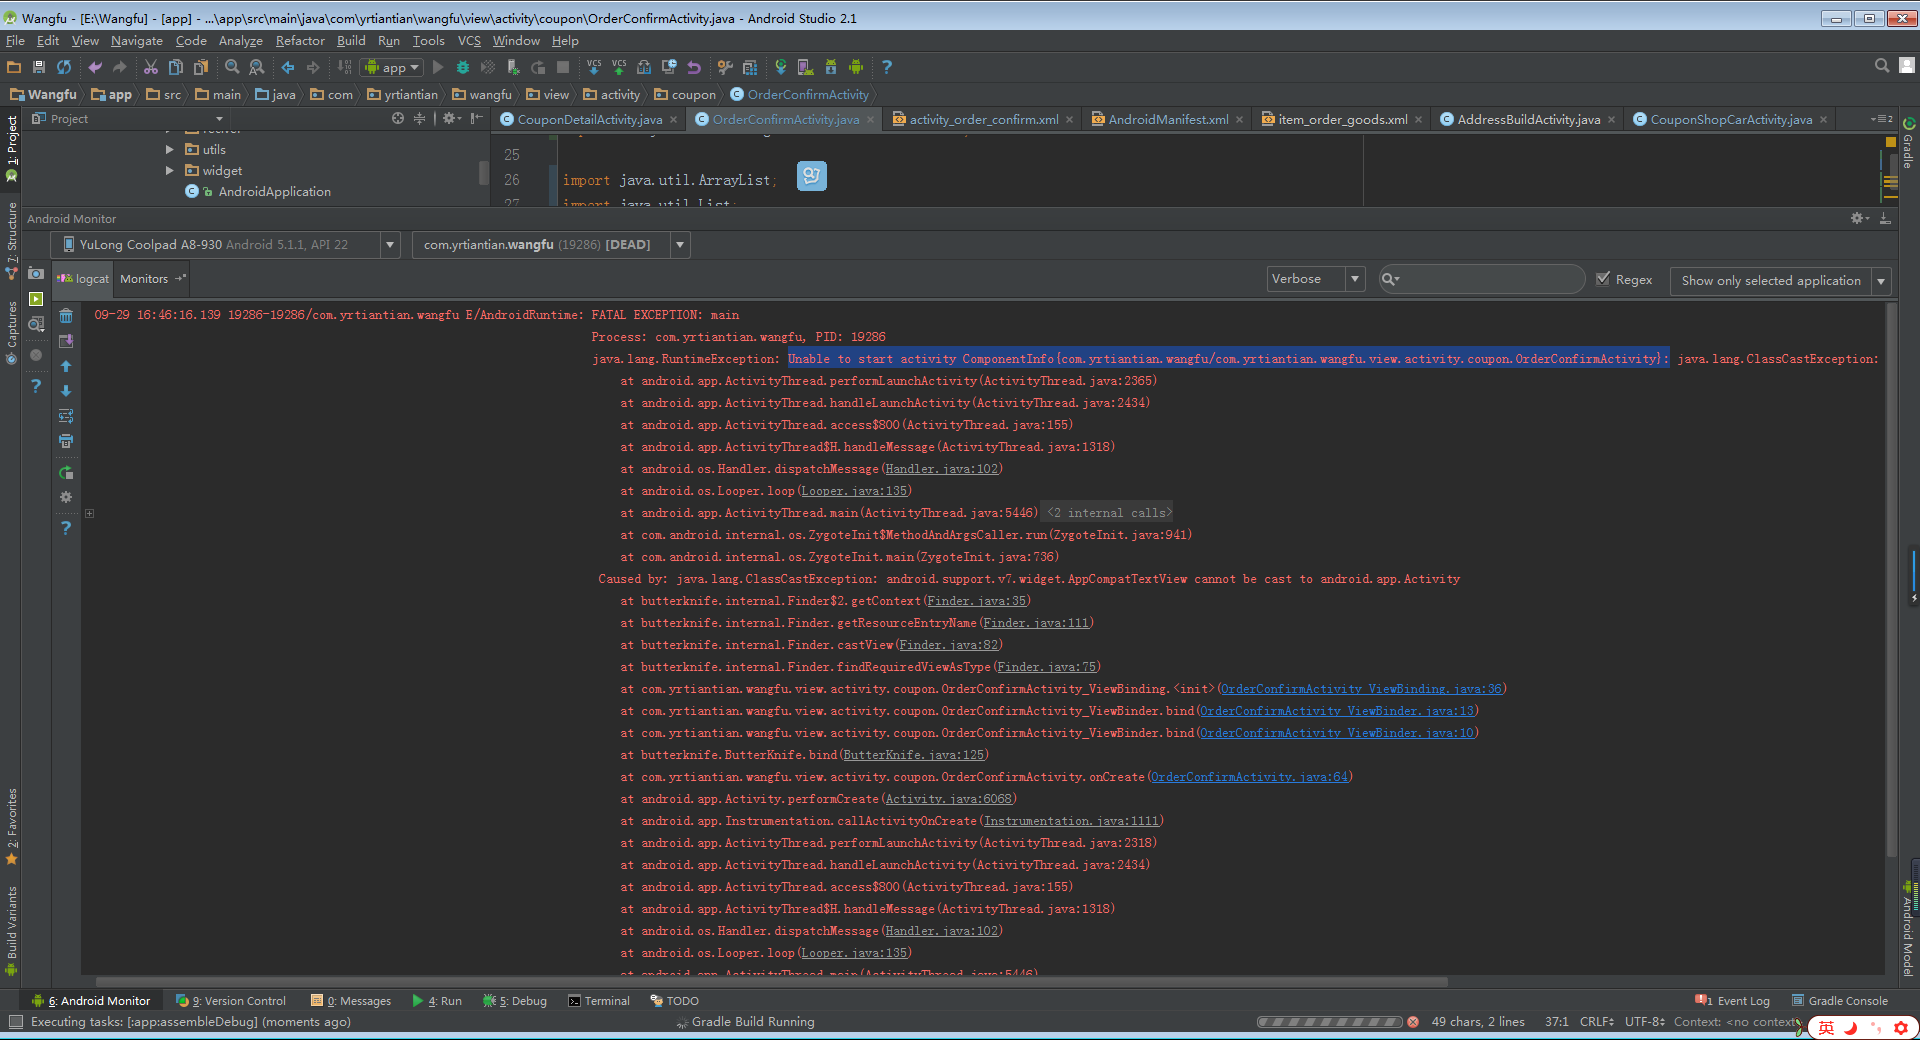
Task: Restart logcat with the green restart icon
Action: click(66, 472)
